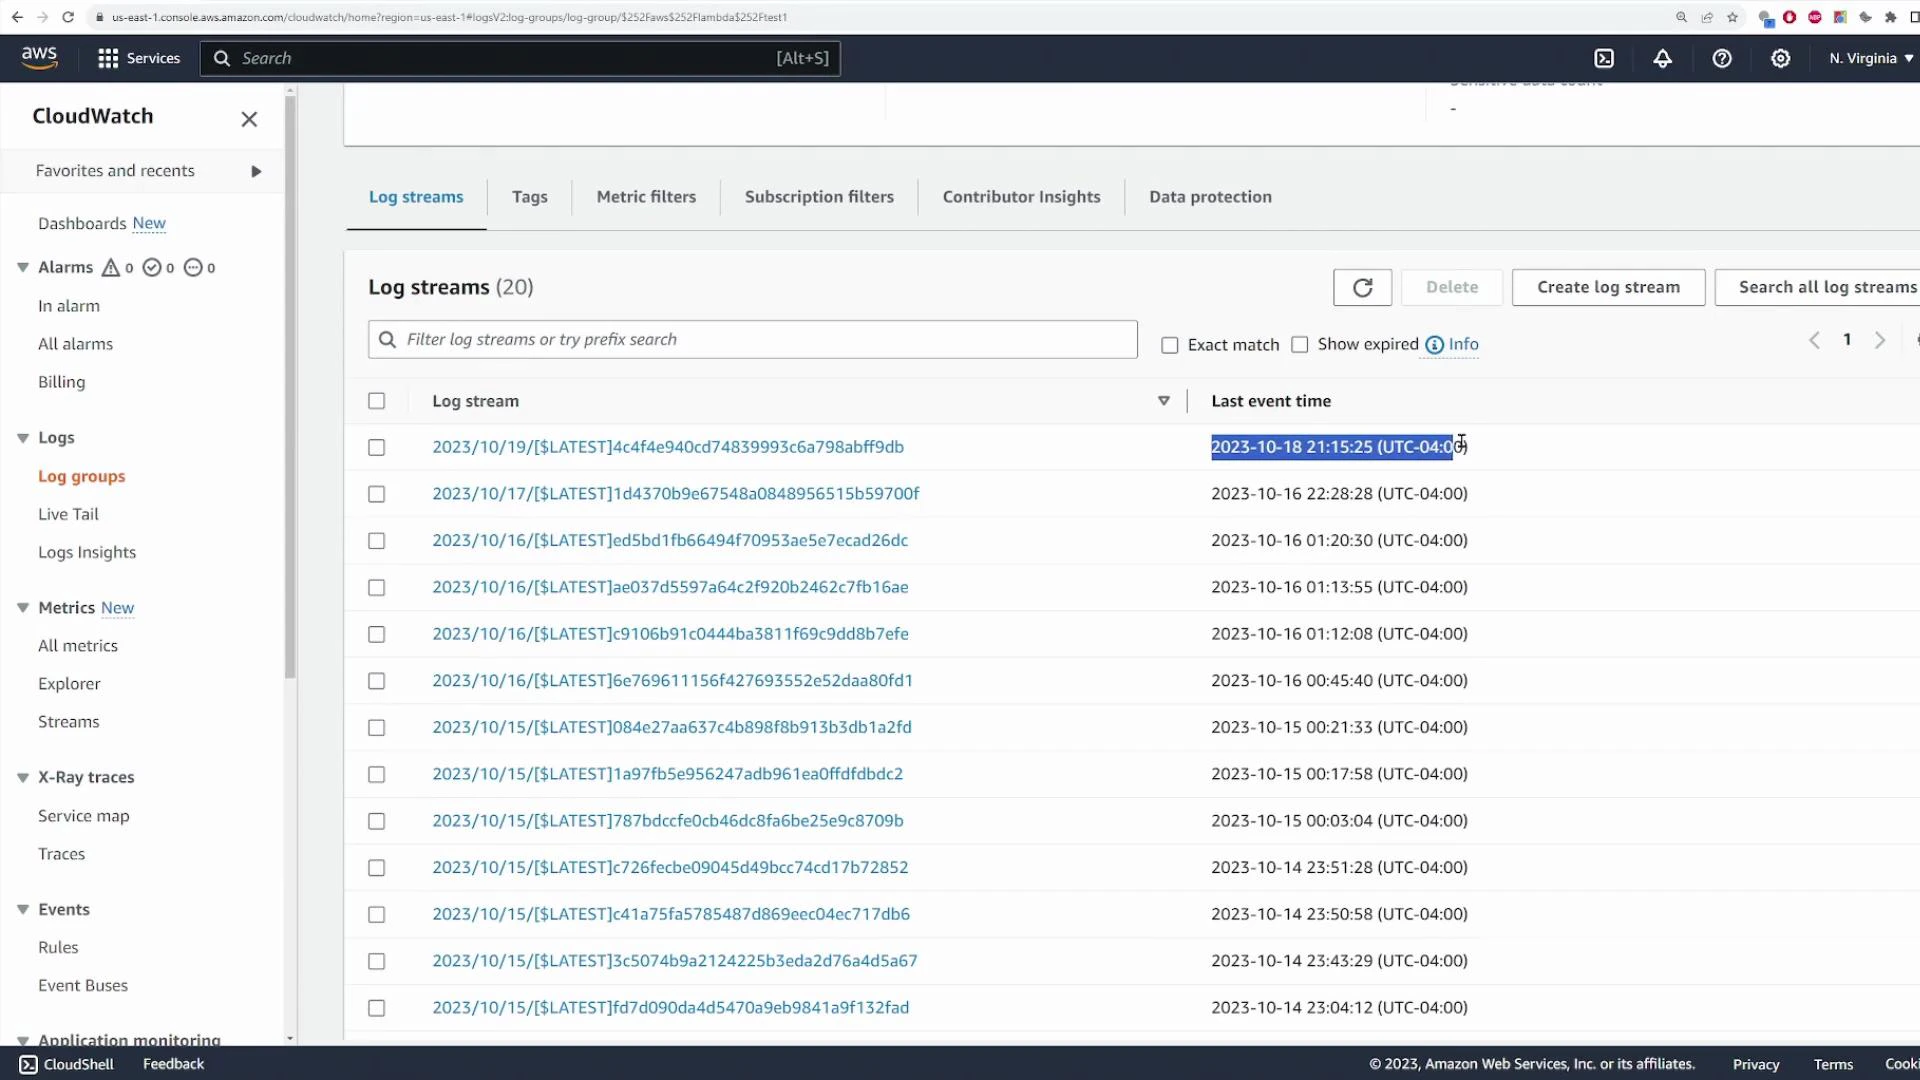The image size is (1920, 1080).
Task: Open the AWS notifications bell
Action: (x=1662, y=58)
